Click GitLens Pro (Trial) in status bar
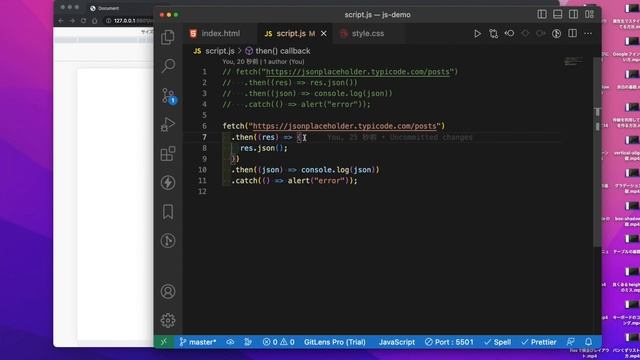The height and width of the screenshot is (360, 640). tap(334, 342)
